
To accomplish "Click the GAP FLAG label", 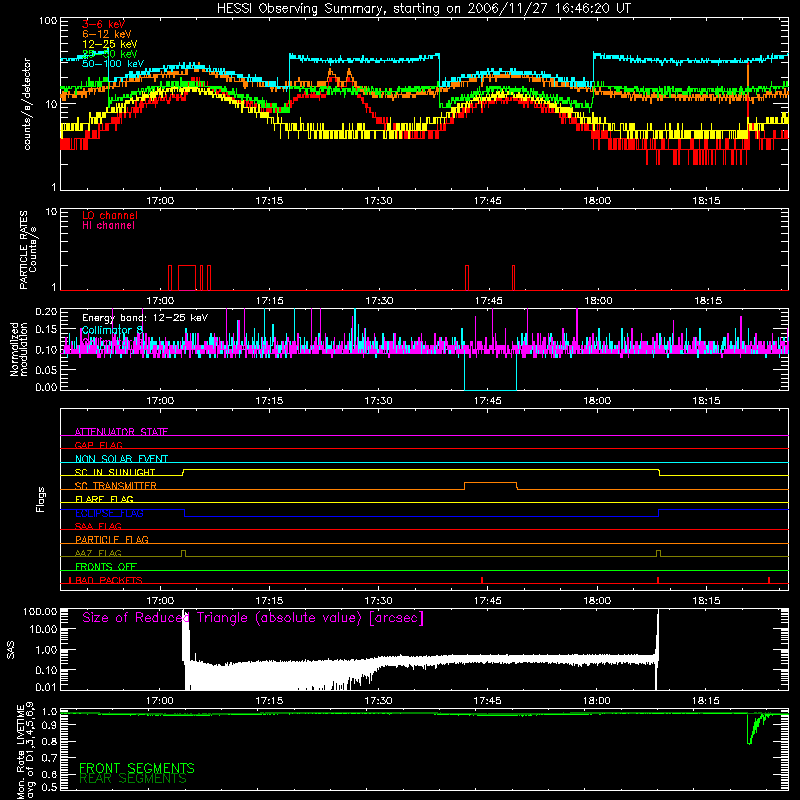I will pyautogui.click(x=98, y=445).
